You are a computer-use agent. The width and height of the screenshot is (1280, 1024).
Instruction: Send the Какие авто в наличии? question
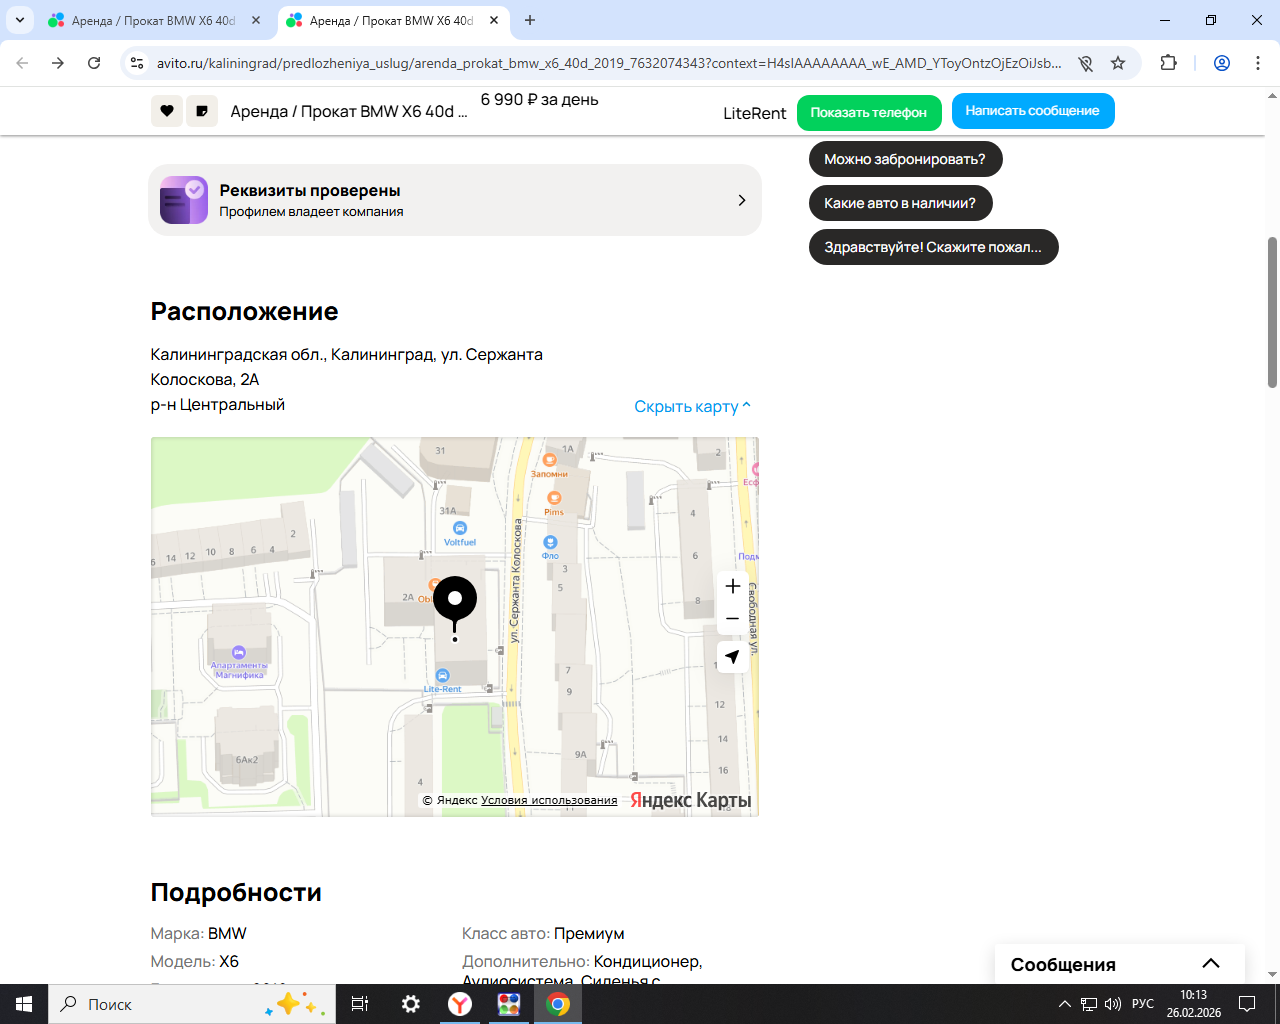click(x=900, y=203)
